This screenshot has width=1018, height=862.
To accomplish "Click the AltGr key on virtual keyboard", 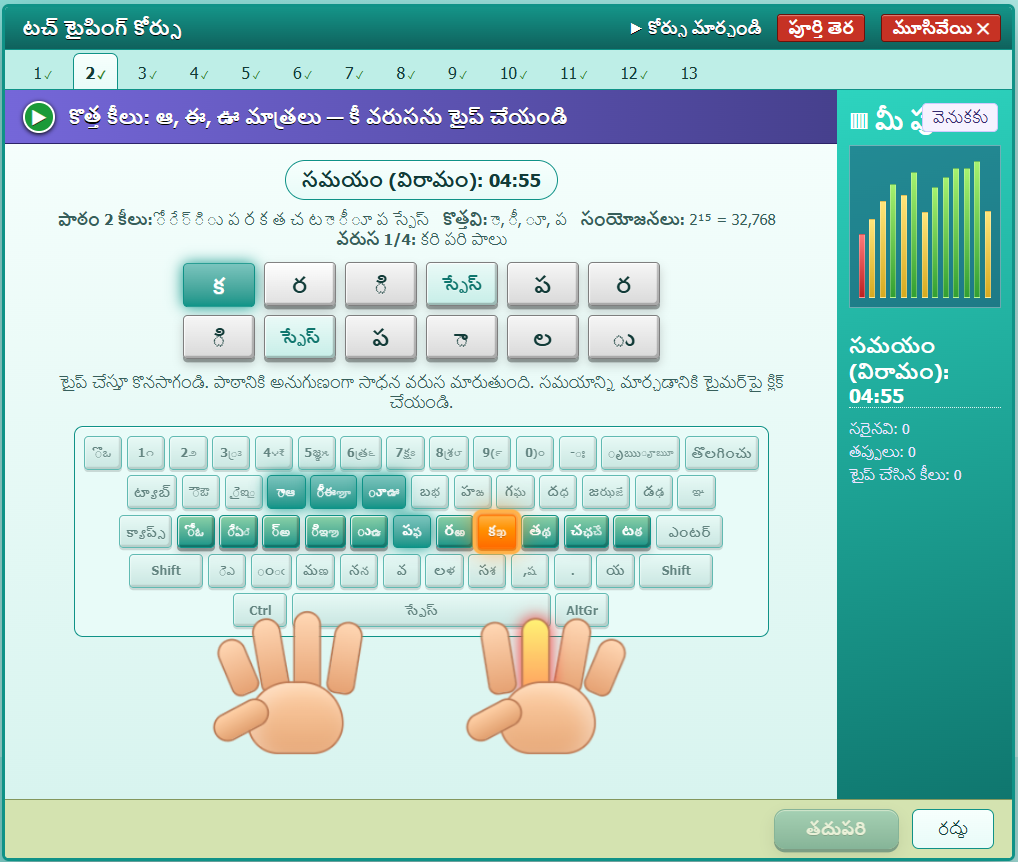I will 582,610.
